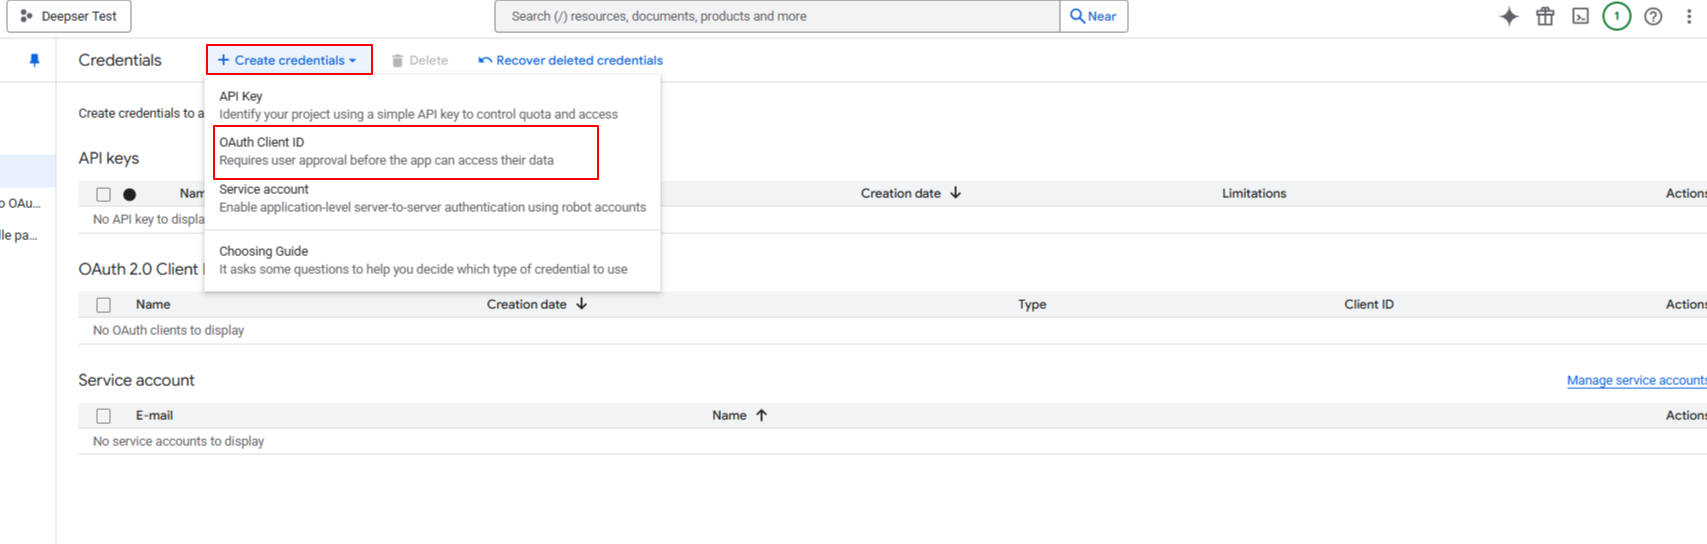Click the Deepser Test project icon
The image size is (1707, 544).
[26, 16]
